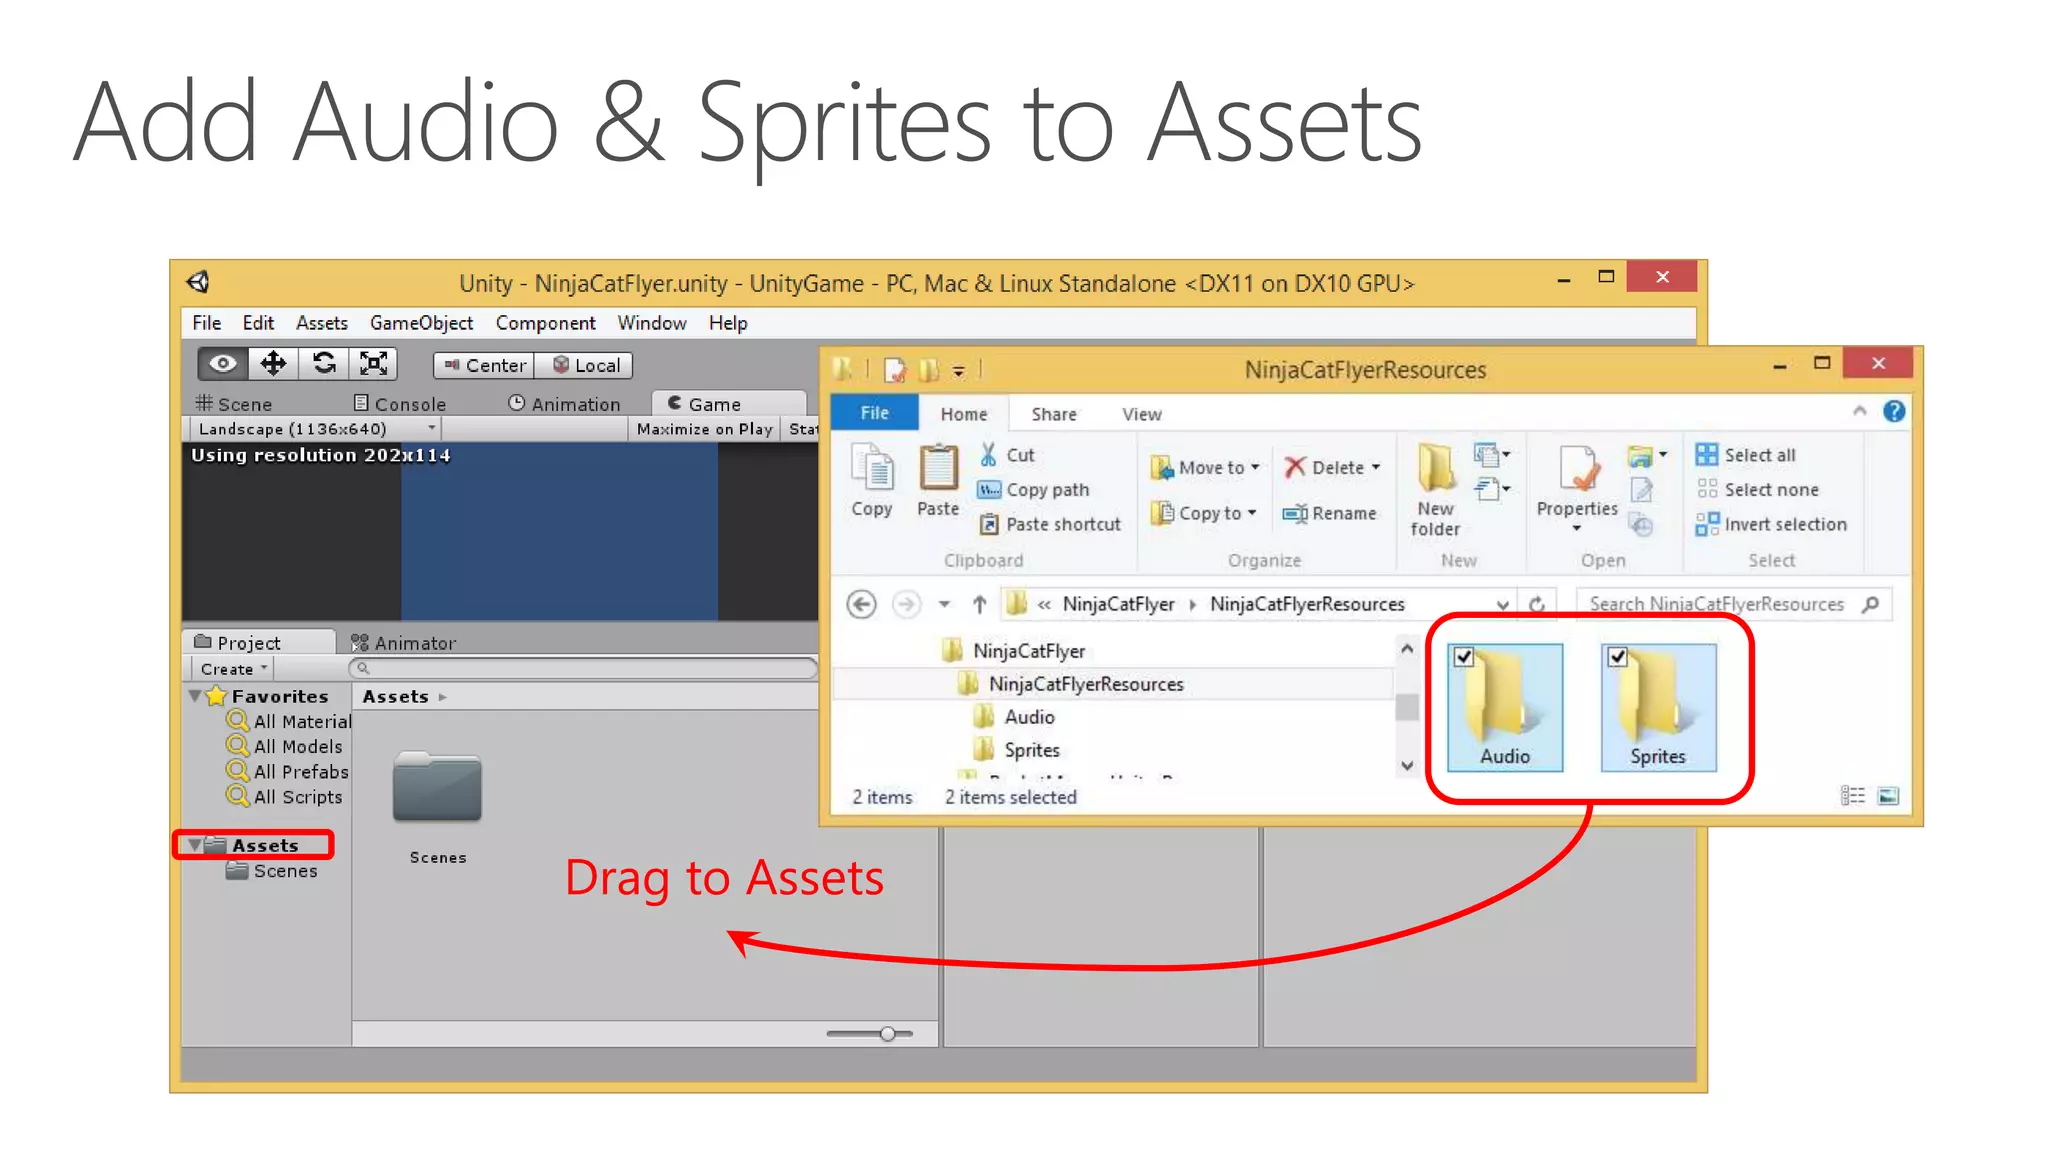Collapse the Explorer ribbon with the chevron
Viewport: 2048px width, 1152px height.
(x=1859, y=411)
